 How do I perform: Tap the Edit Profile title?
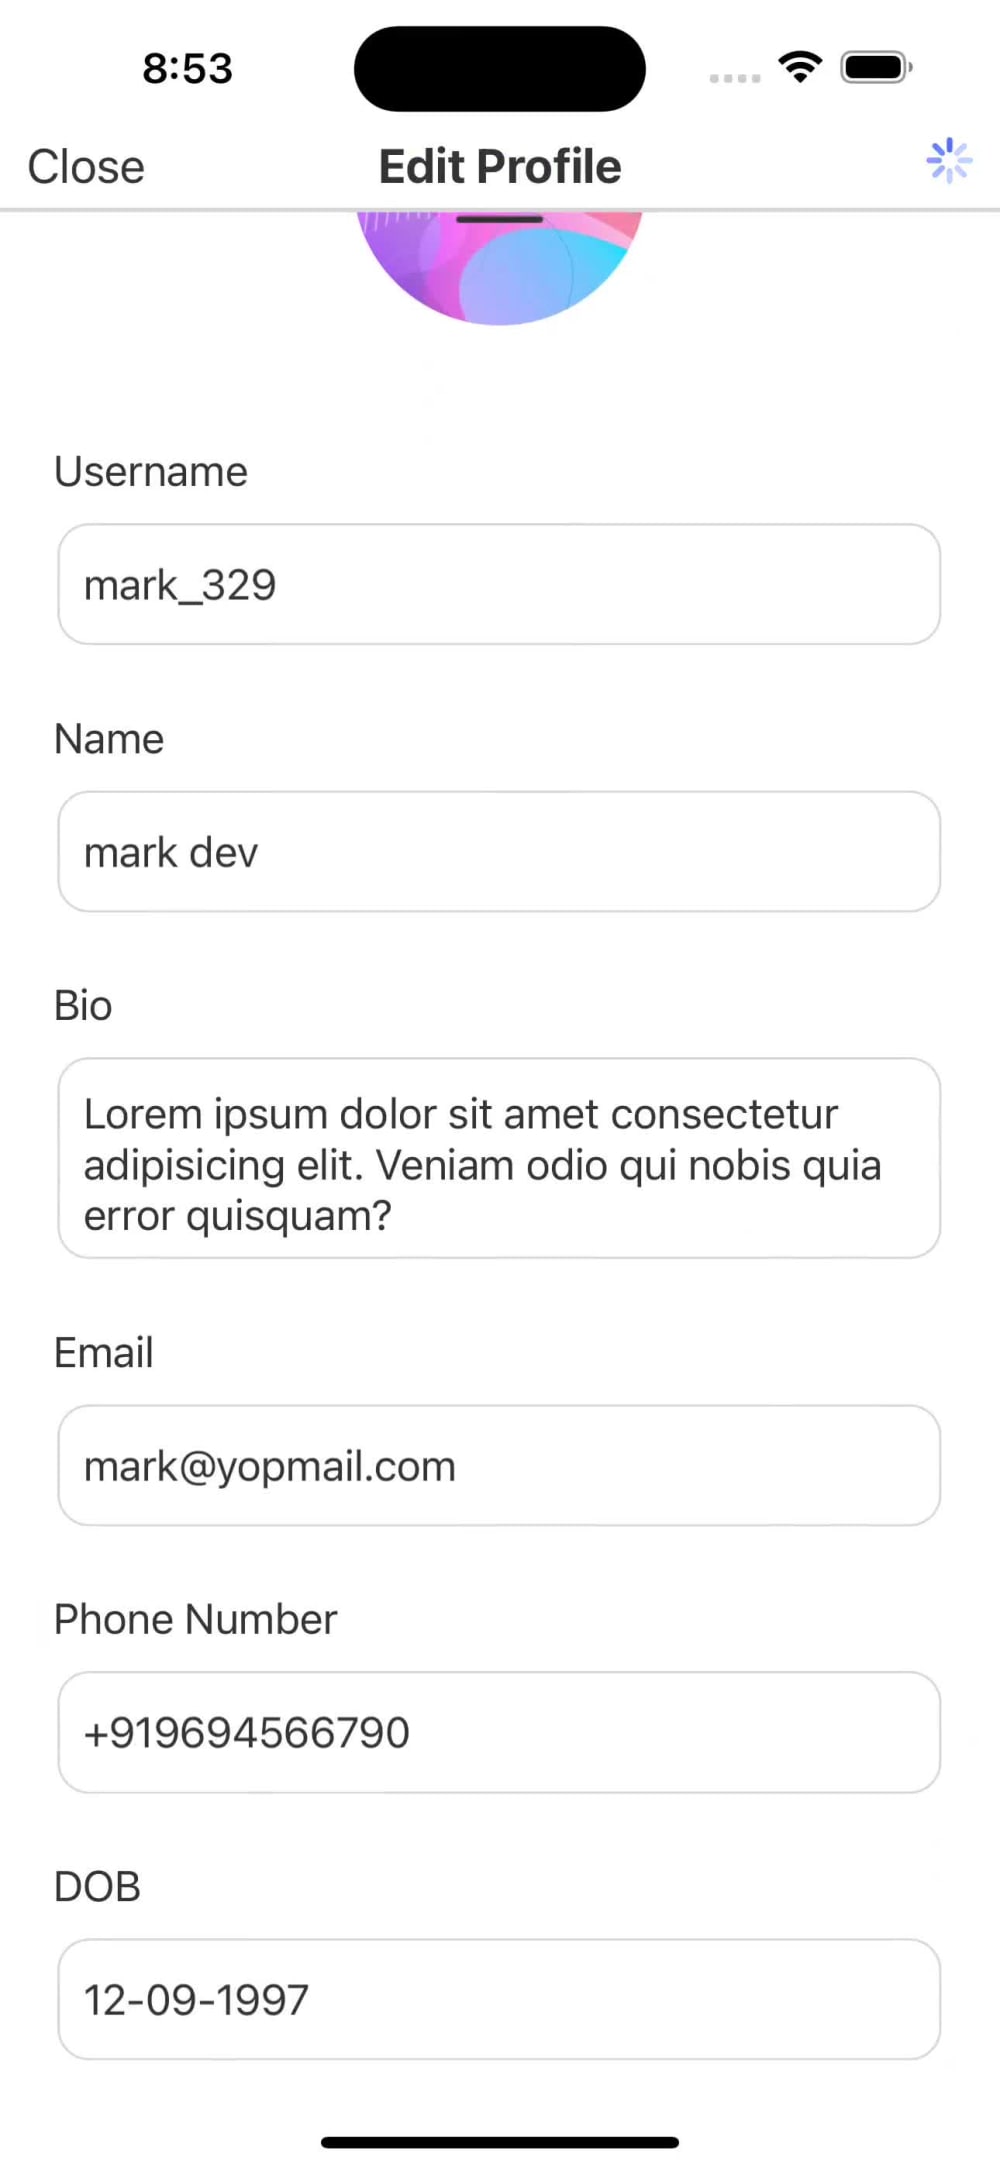(x=500, y=166)
